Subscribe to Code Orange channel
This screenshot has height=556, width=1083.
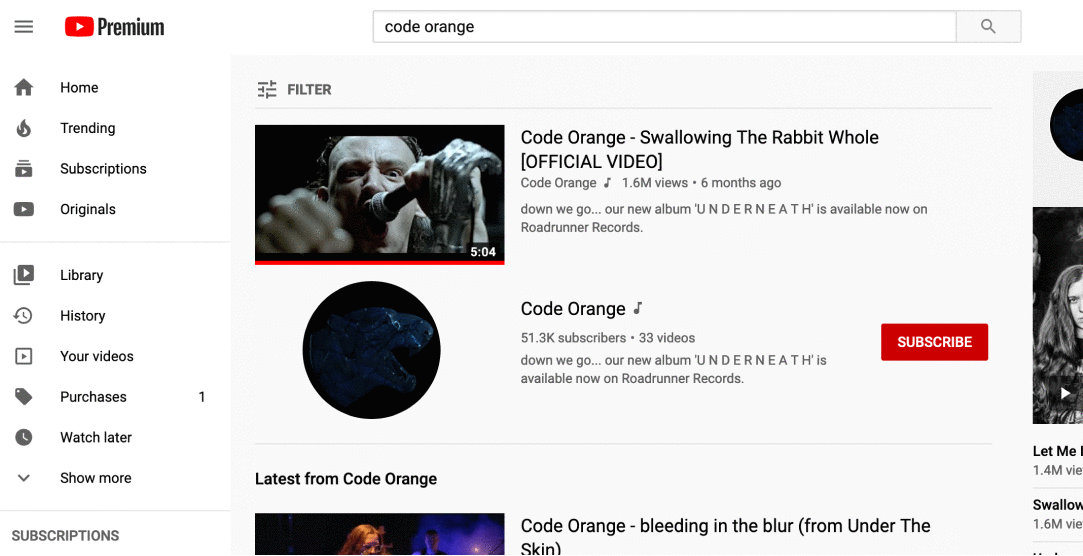pyautogui.click(x=935, y=342)
